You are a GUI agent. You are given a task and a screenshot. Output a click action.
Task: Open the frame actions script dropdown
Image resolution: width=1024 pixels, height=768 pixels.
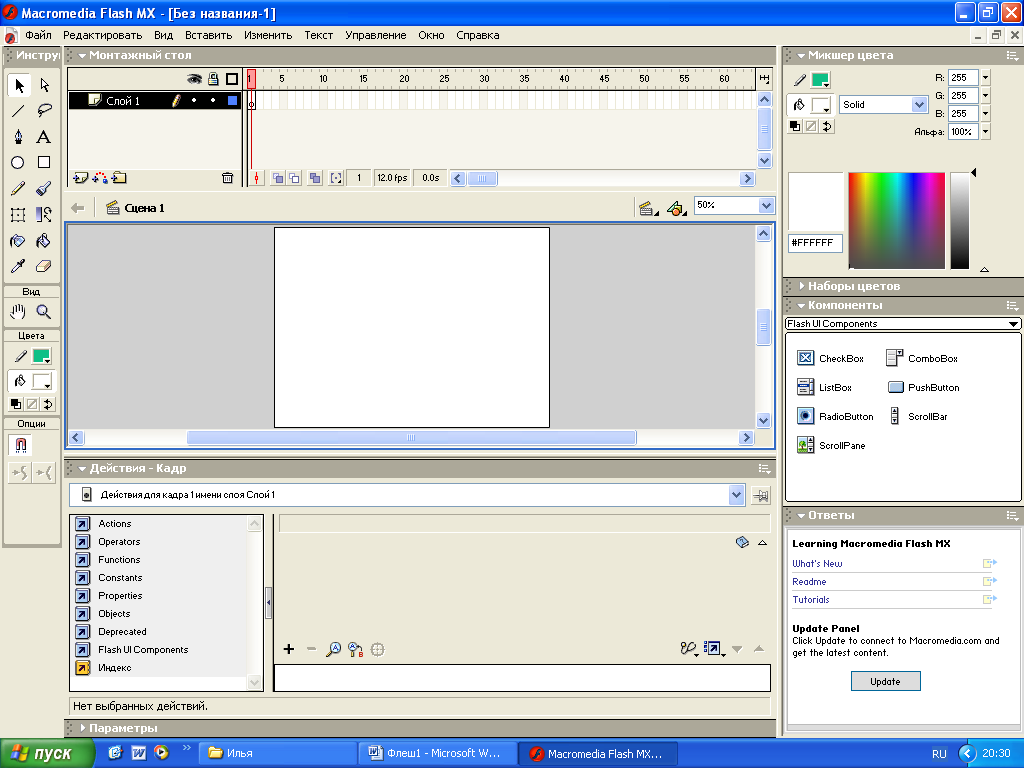click(x=737, y=495)
